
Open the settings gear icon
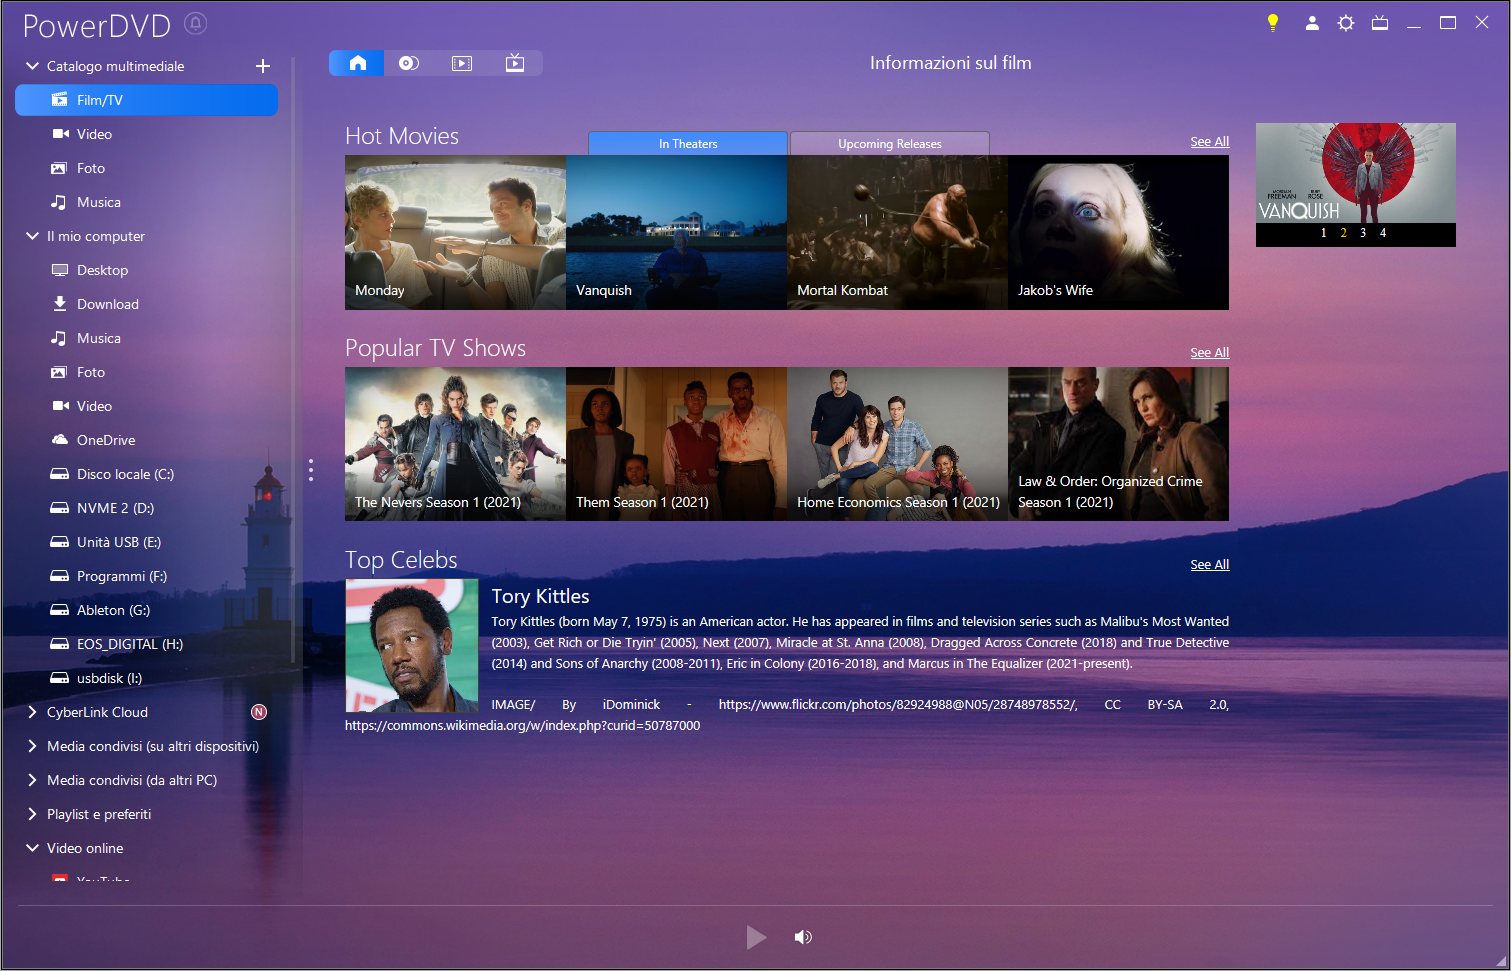pyautogui.click(x=1346, y=22)
